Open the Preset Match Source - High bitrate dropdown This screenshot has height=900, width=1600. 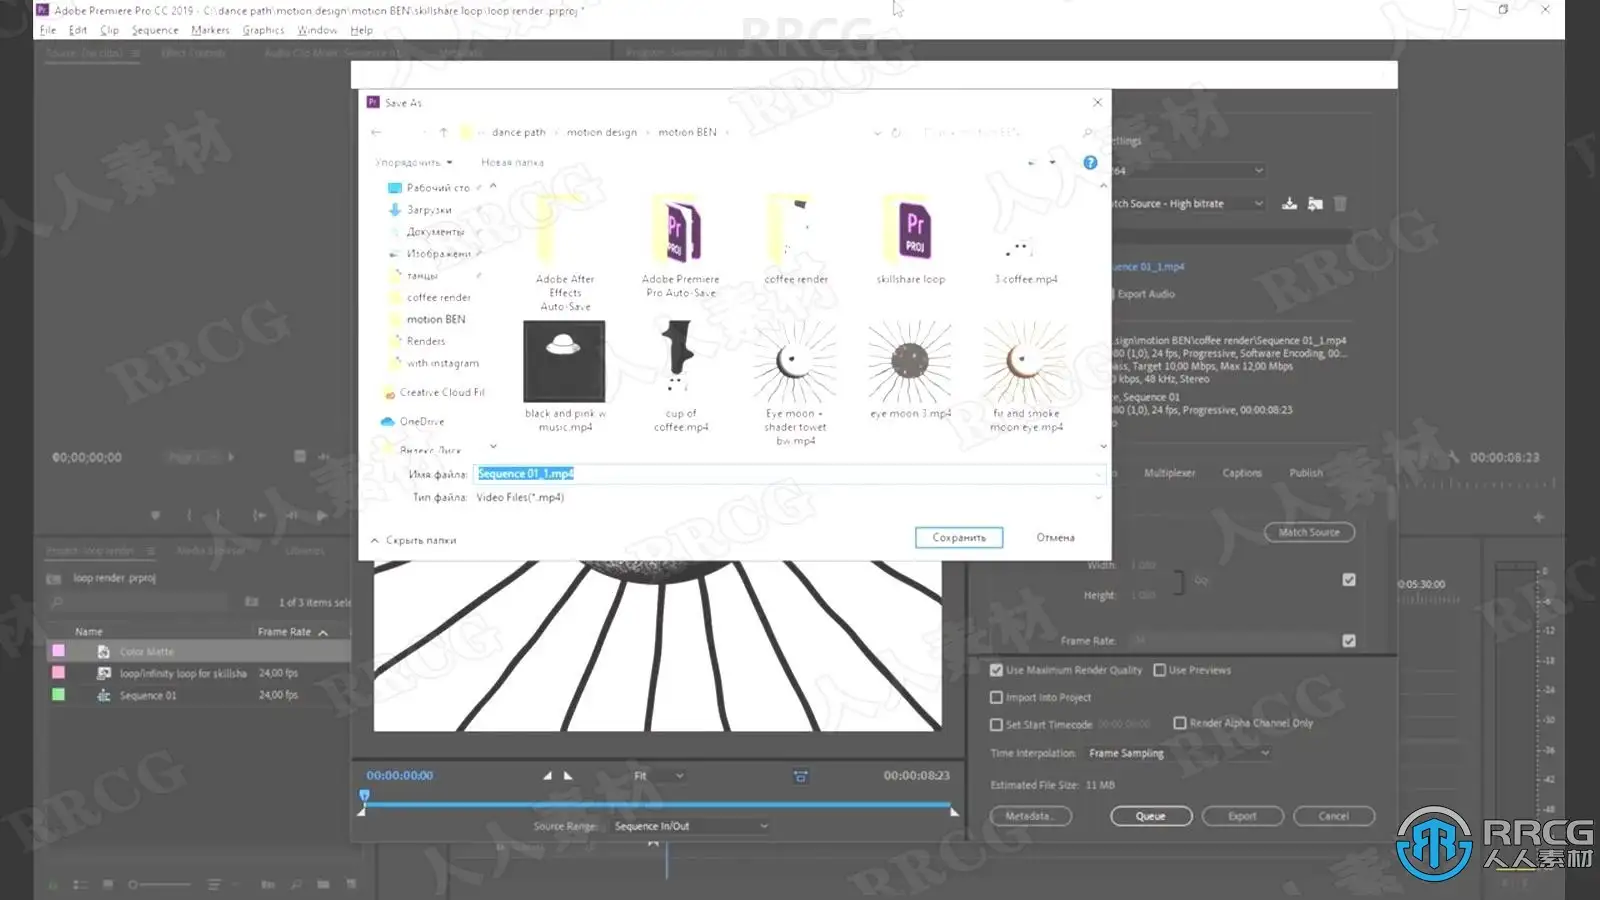tap(1188, 204)
